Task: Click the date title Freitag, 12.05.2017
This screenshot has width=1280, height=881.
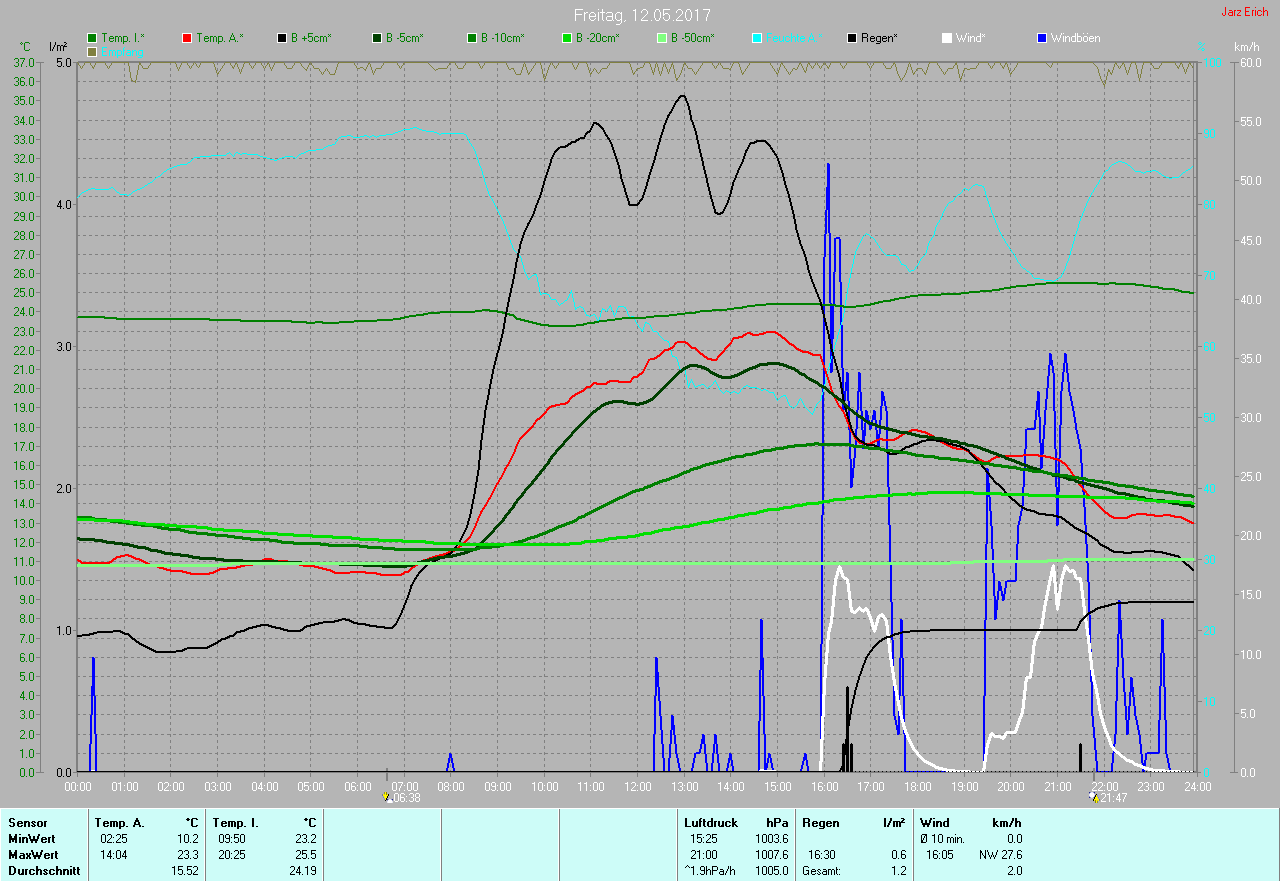Action: pos(642,15)
